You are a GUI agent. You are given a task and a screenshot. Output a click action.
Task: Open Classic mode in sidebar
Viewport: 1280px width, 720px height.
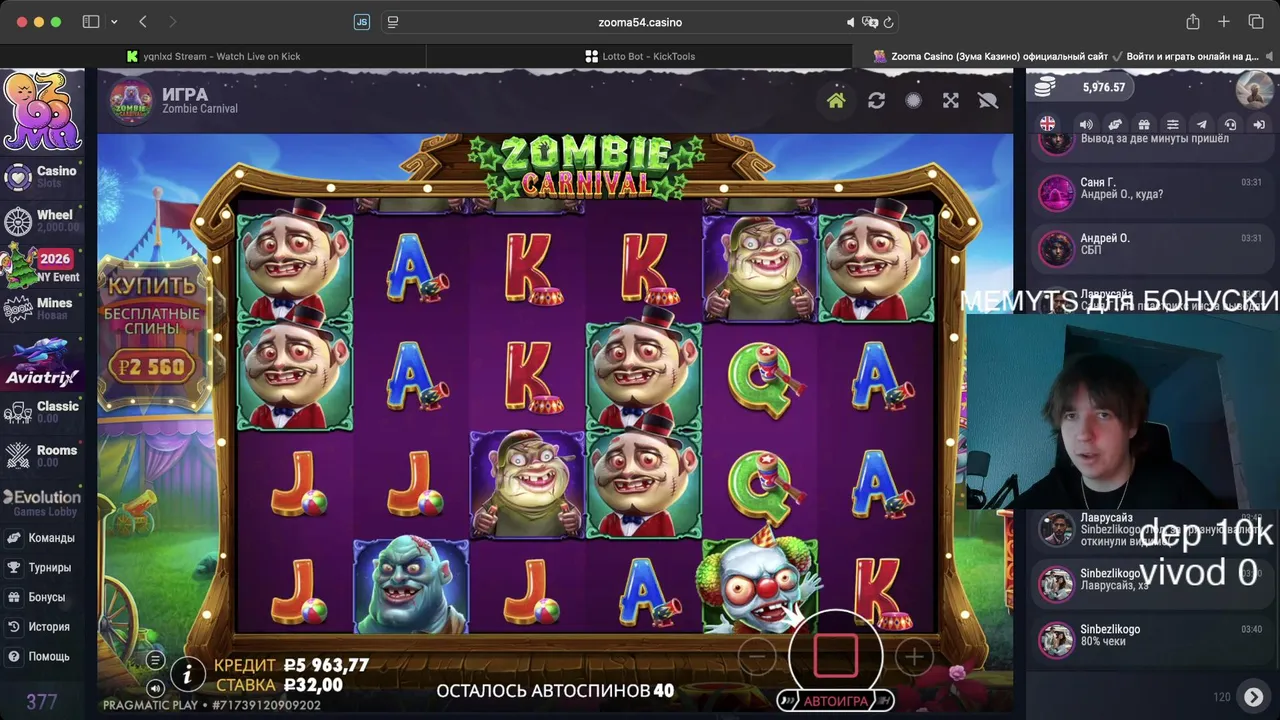(42, 412)
